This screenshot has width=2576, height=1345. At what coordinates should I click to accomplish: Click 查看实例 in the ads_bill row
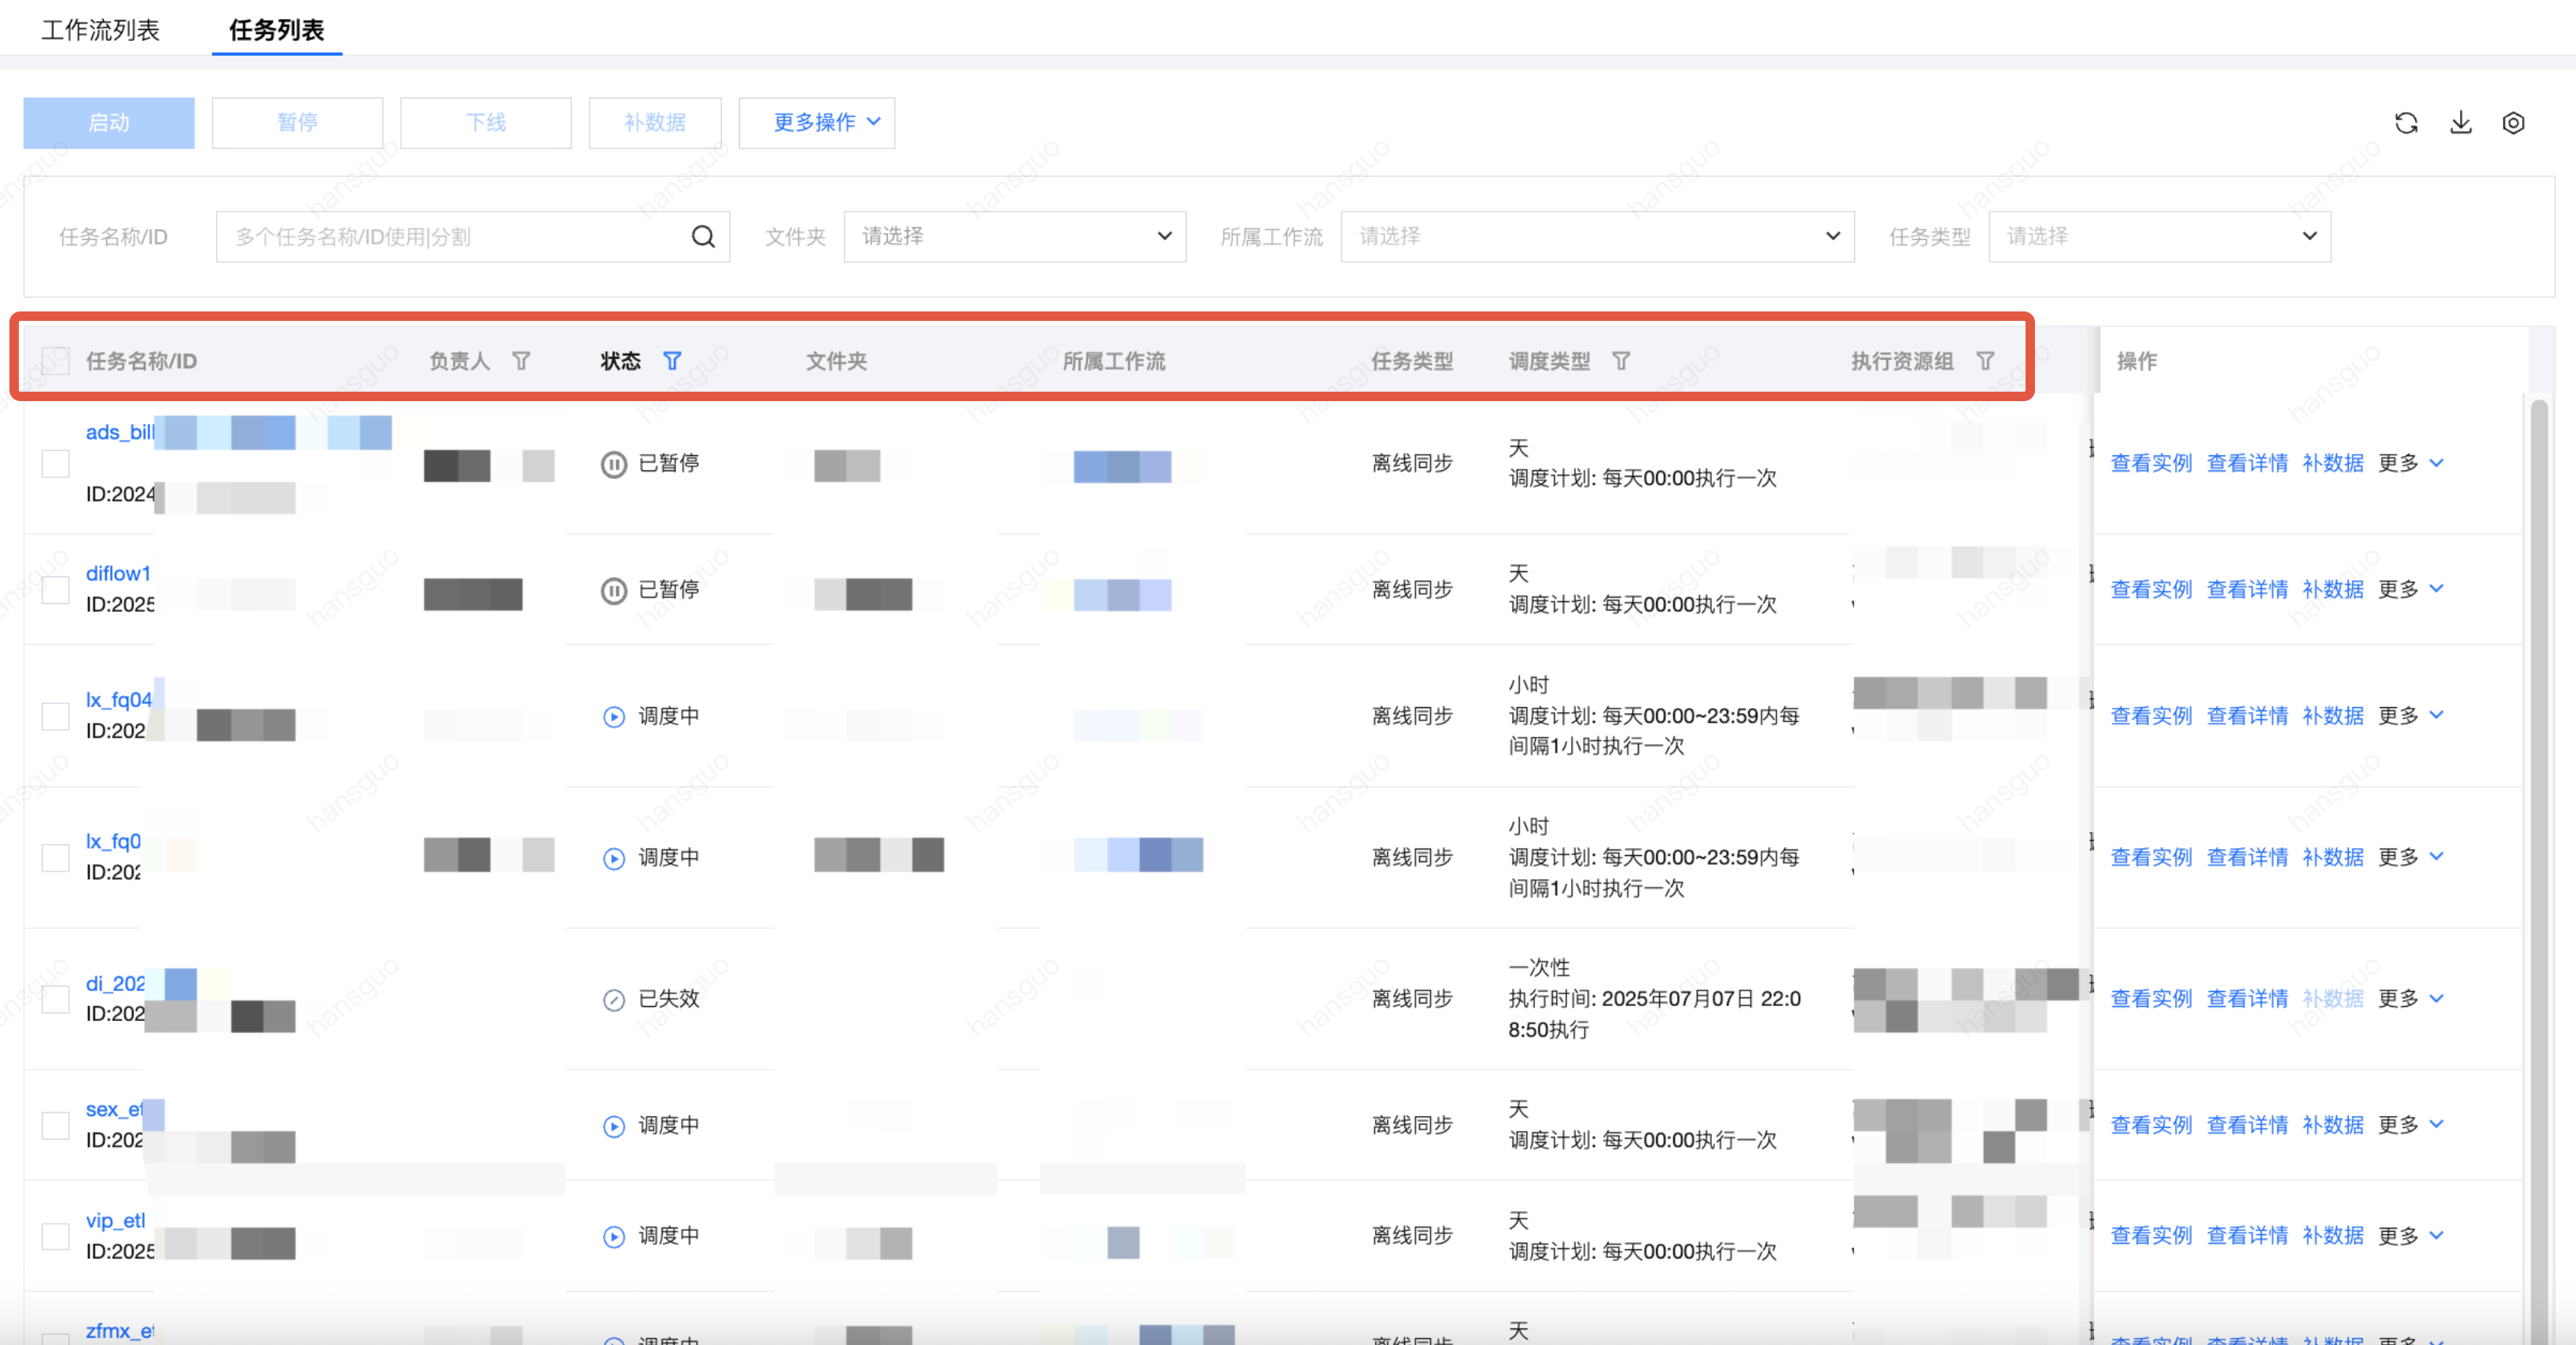2151,463
